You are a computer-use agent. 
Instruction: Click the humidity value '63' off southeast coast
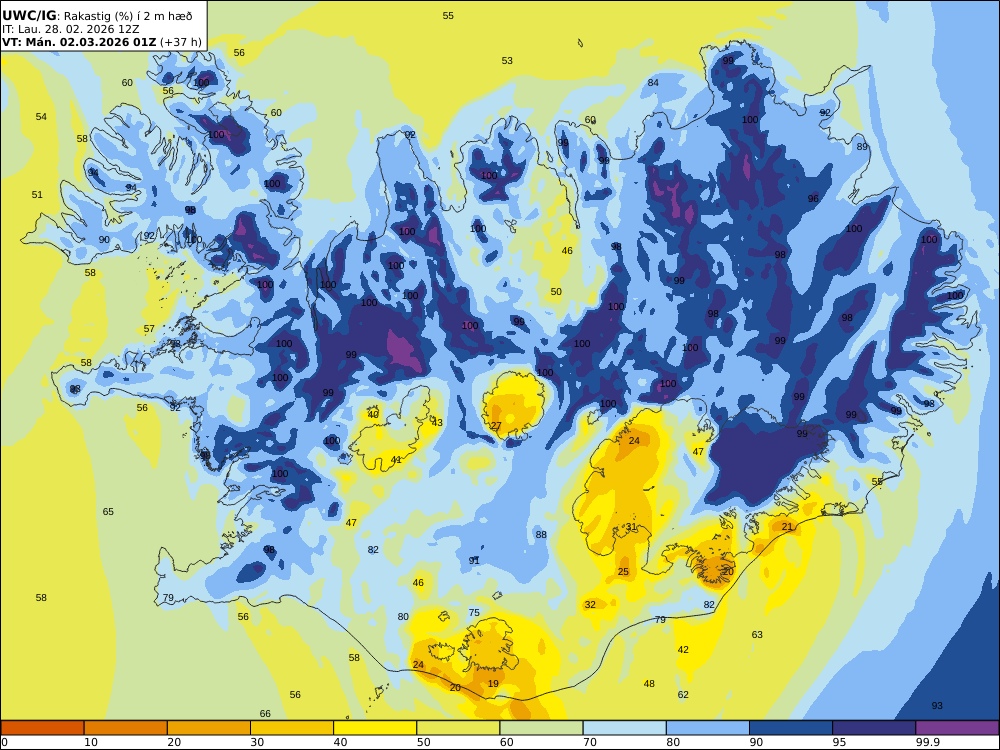click(x=757, y=635)
